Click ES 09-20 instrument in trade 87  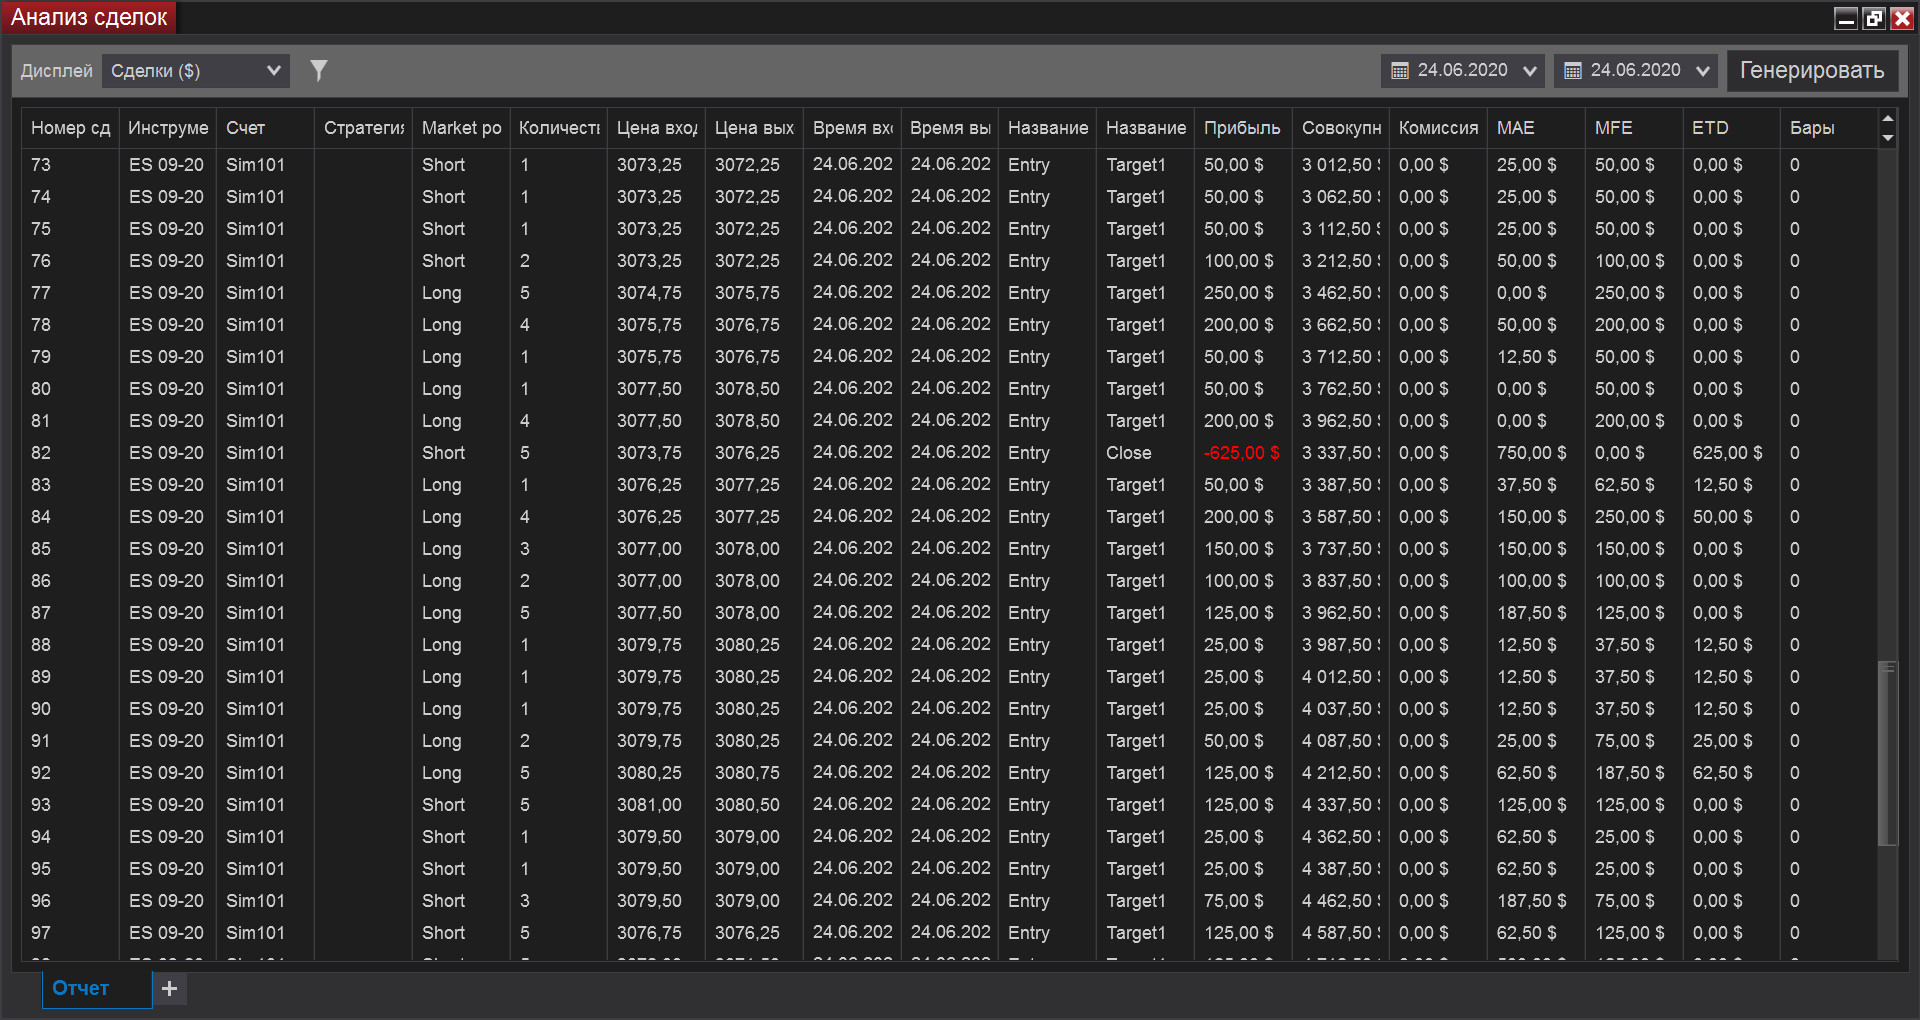166,613
